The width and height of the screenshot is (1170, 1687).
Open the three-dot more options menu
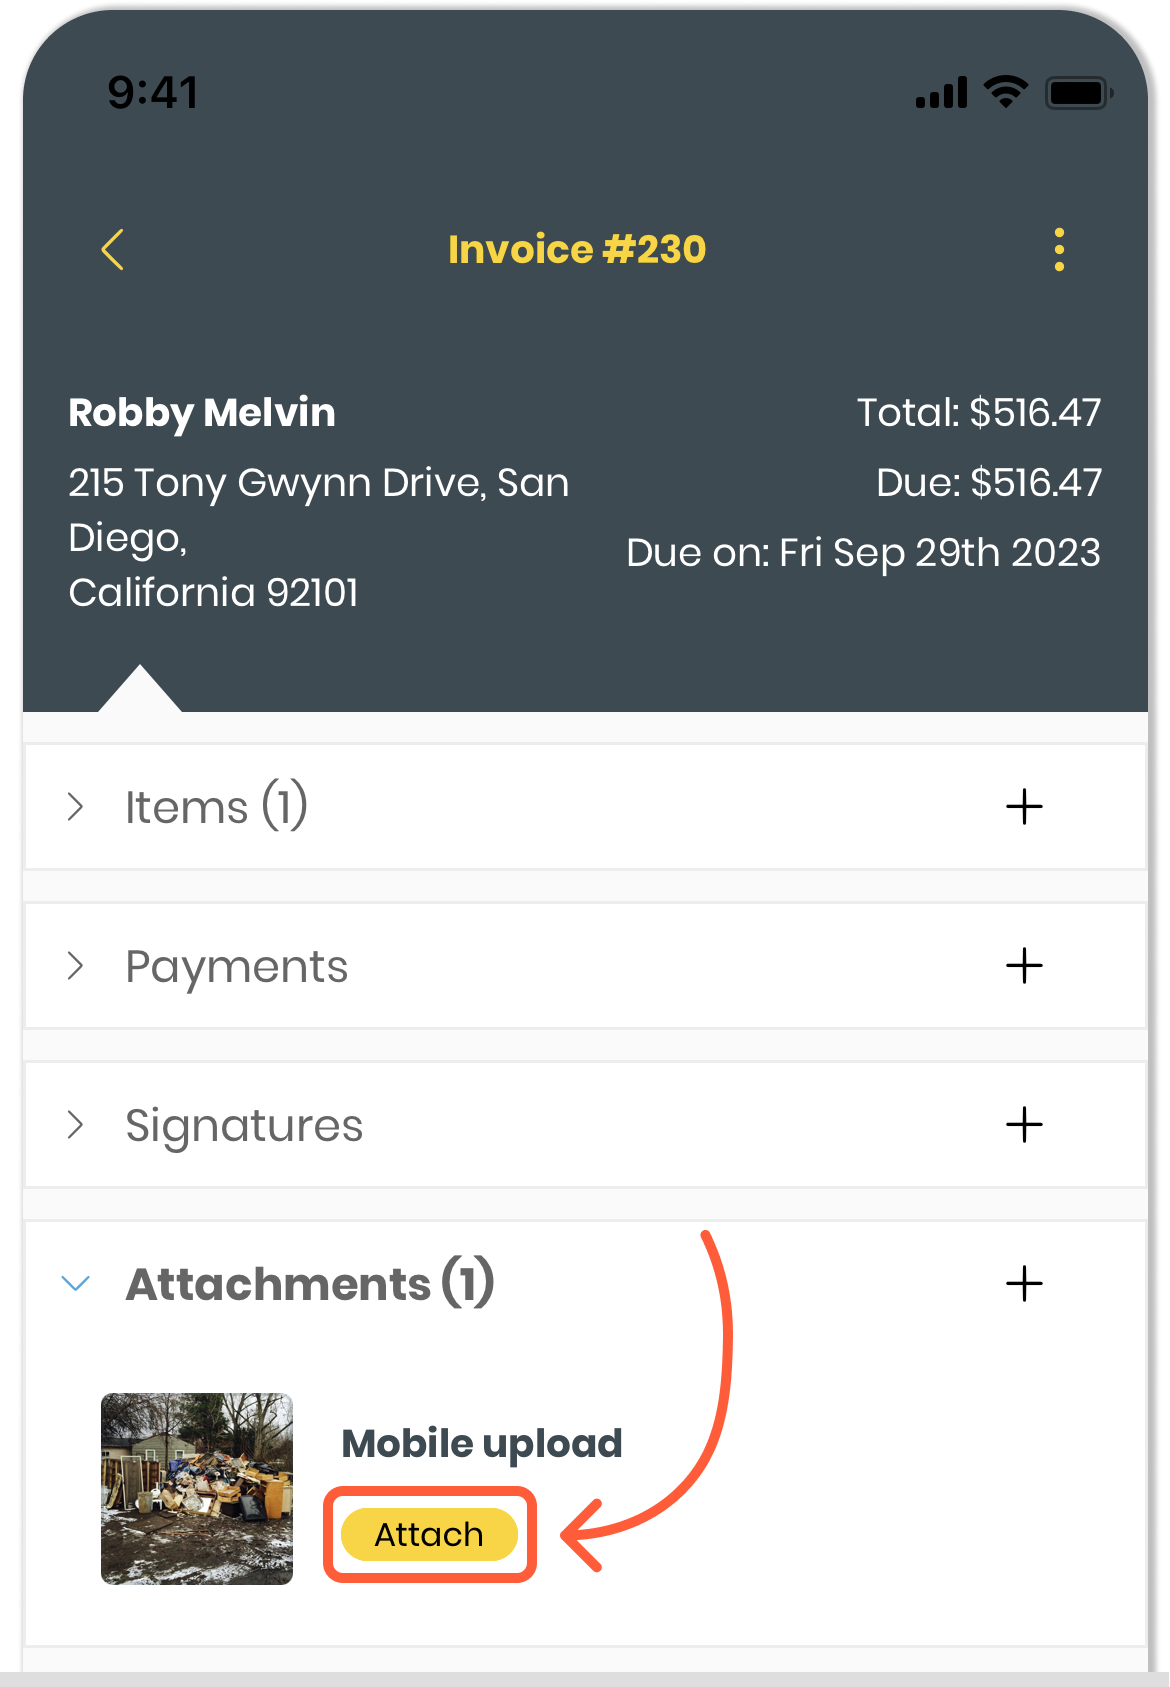[1059, 250]
